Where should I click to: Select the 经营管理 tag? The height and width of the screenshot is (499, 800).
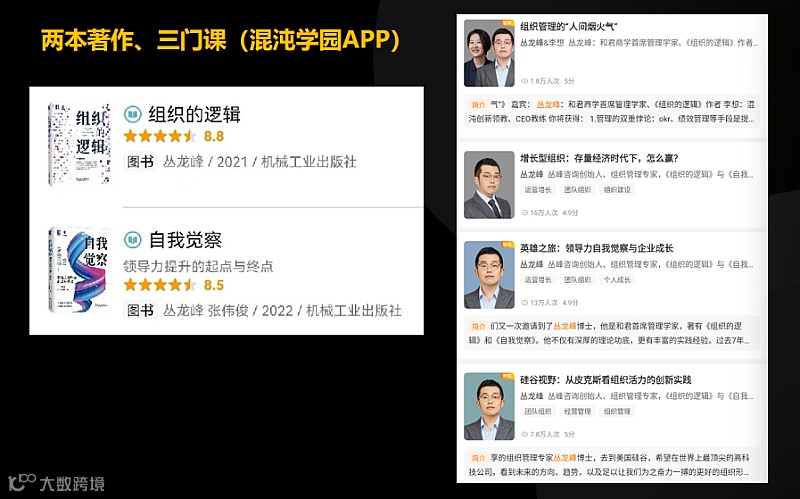point(578,411)
